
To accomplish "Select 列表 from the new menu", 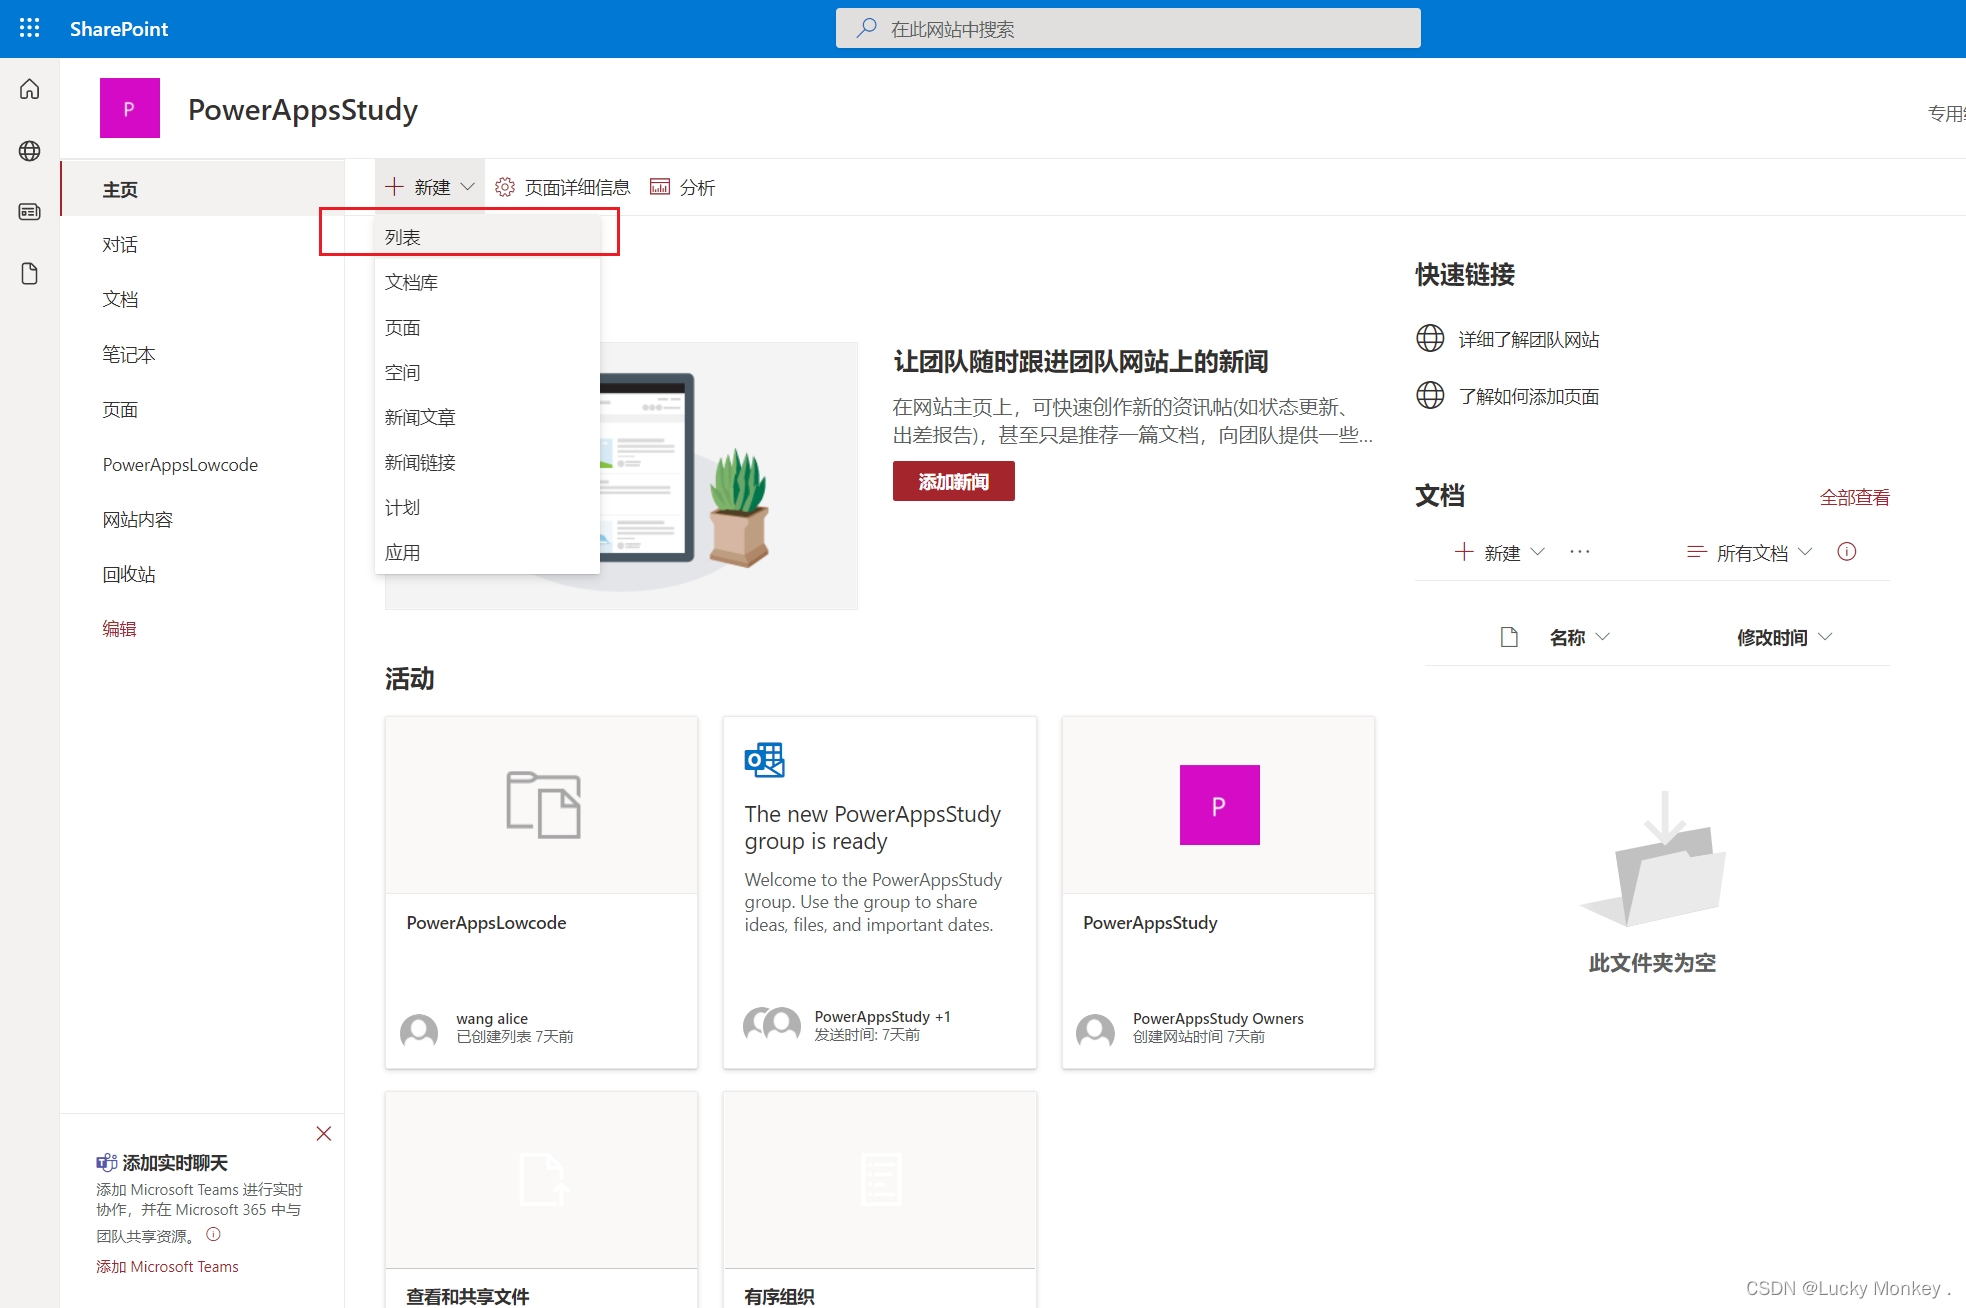I will click(487, 237).
